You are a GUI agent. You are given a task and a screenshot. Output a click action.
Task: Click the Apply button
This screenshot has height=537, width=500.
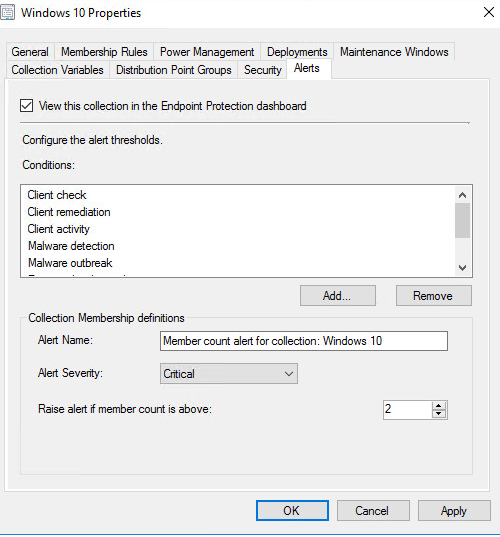coord(454,511)
